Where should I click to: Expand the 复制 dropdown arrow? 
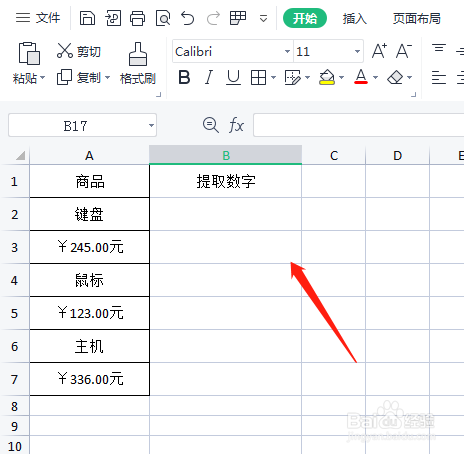click(107, 78)
